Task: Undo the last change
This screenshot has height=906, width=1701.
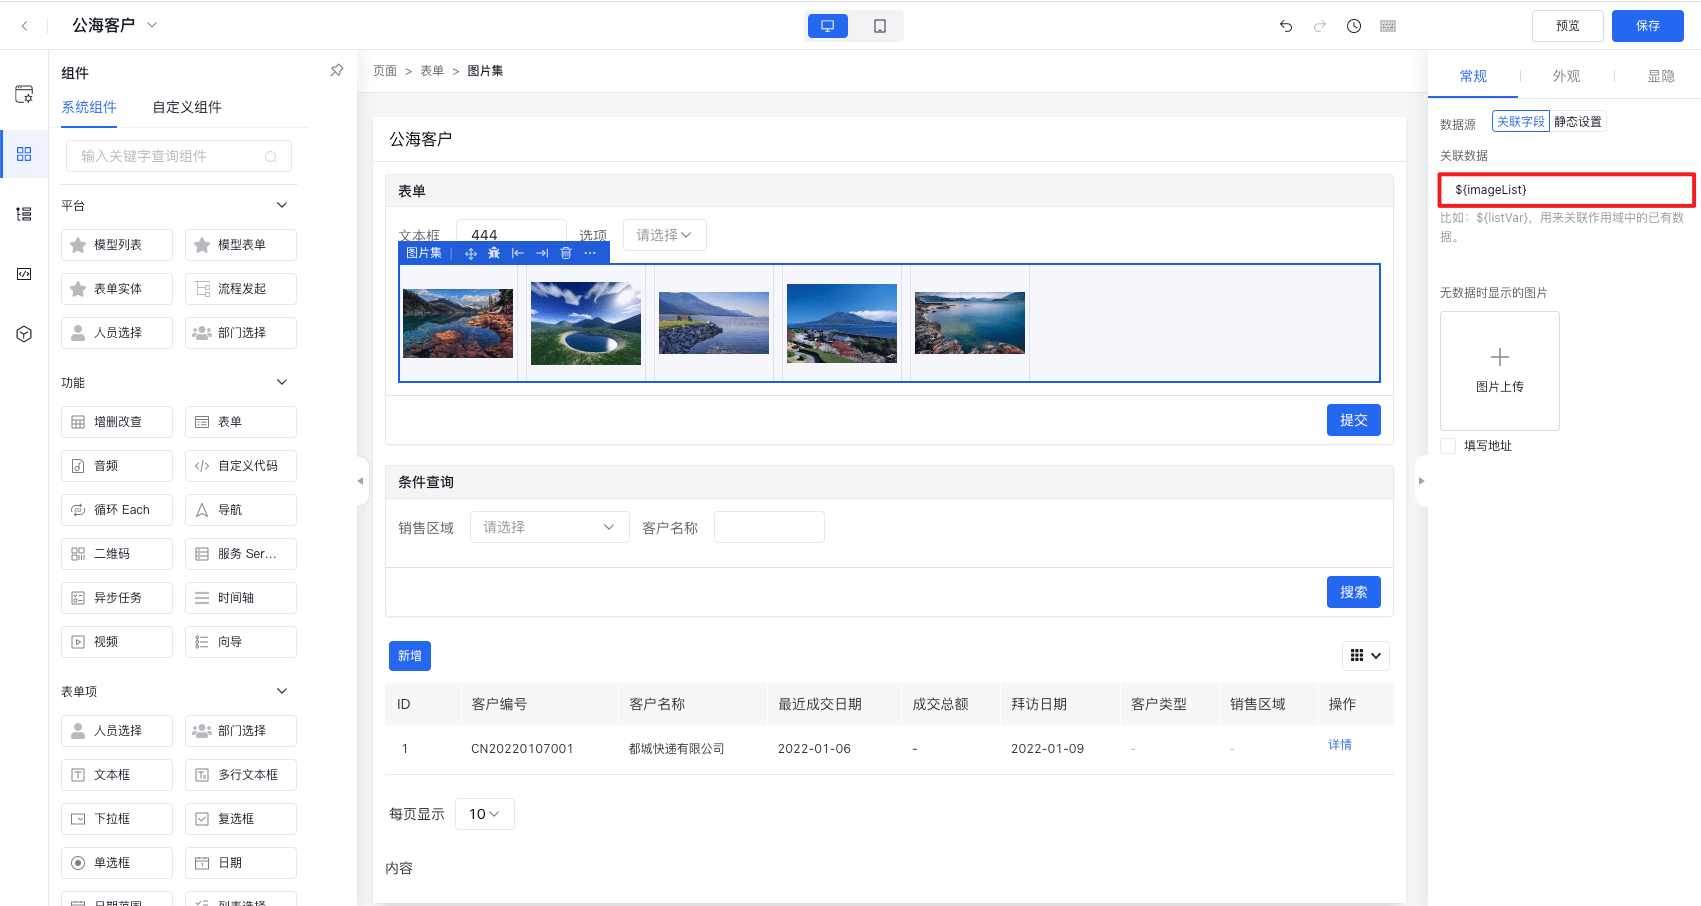Action: 1286,26
